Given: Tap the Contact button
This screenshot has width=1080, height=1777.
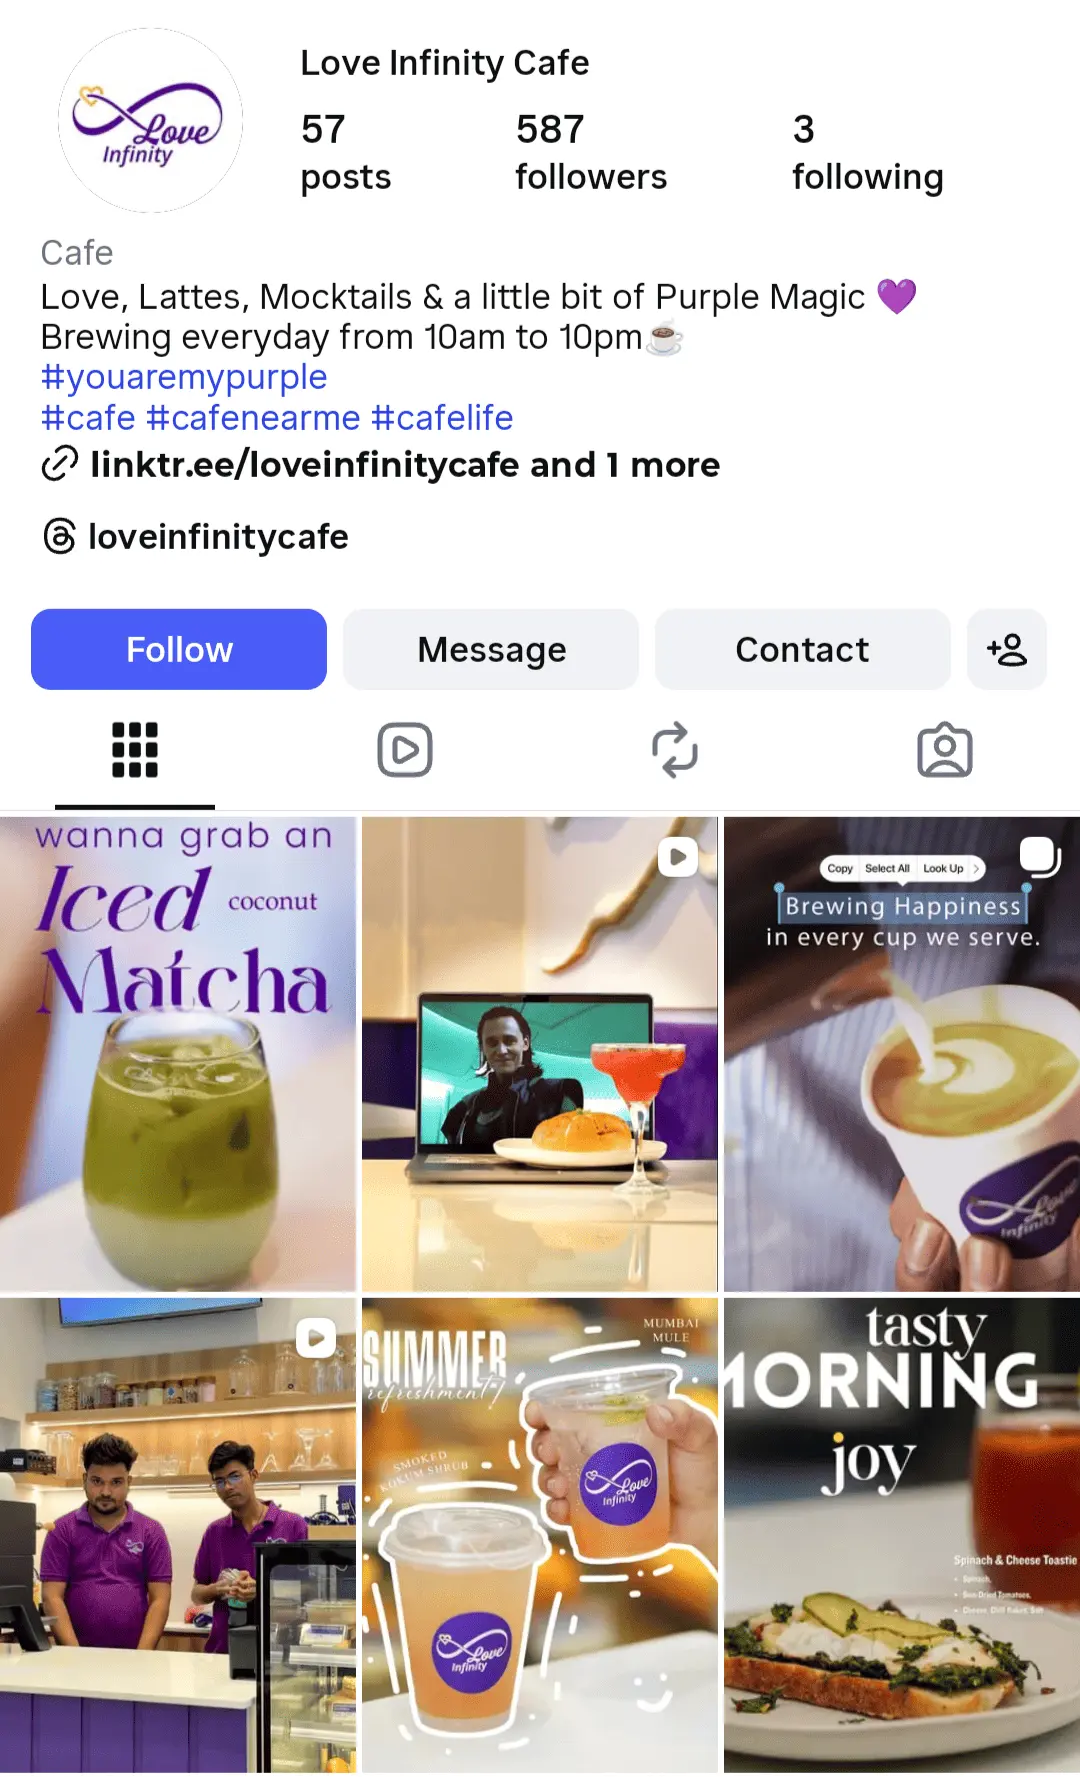Looking at the screenshot, I should point(802,649).
